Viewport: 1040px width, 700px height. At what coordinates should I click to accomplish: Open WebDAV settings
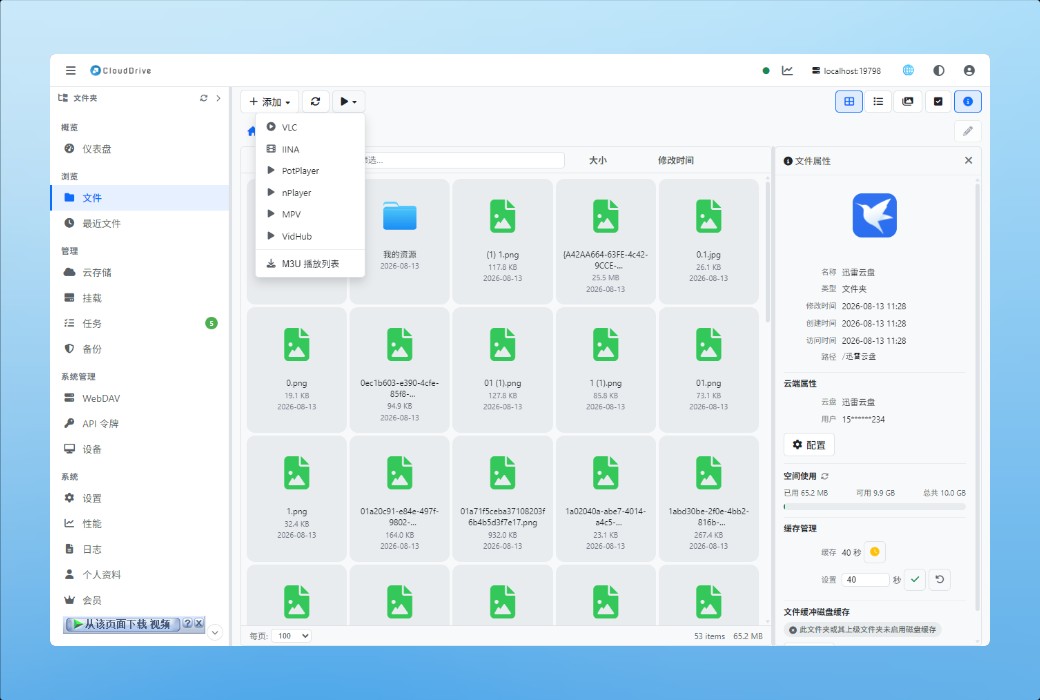[139, 398]
